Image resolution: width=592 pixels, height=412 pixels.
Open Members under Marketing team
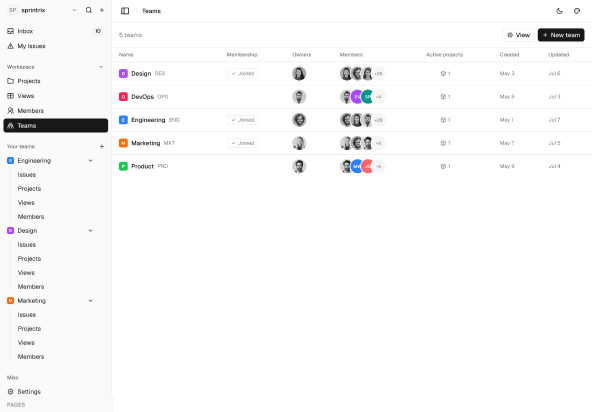point(31,356)
